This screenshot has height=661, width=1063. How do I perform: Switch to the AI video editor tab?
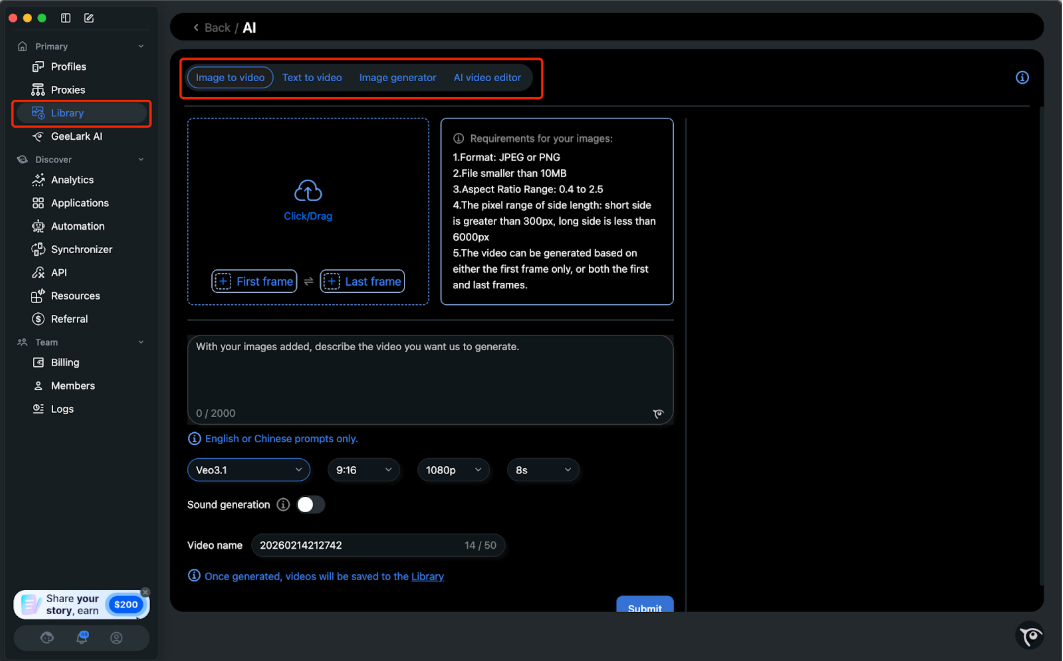(x=487, y=78)
